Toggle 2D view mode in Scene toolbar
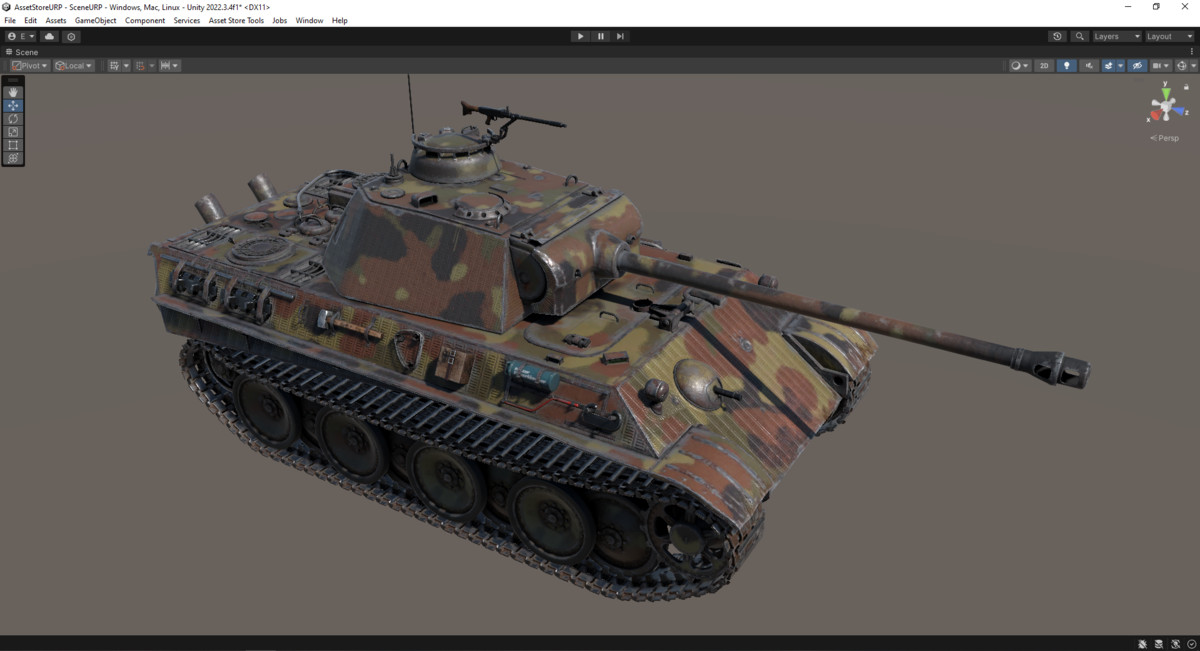 click(x=1044, y=64)
